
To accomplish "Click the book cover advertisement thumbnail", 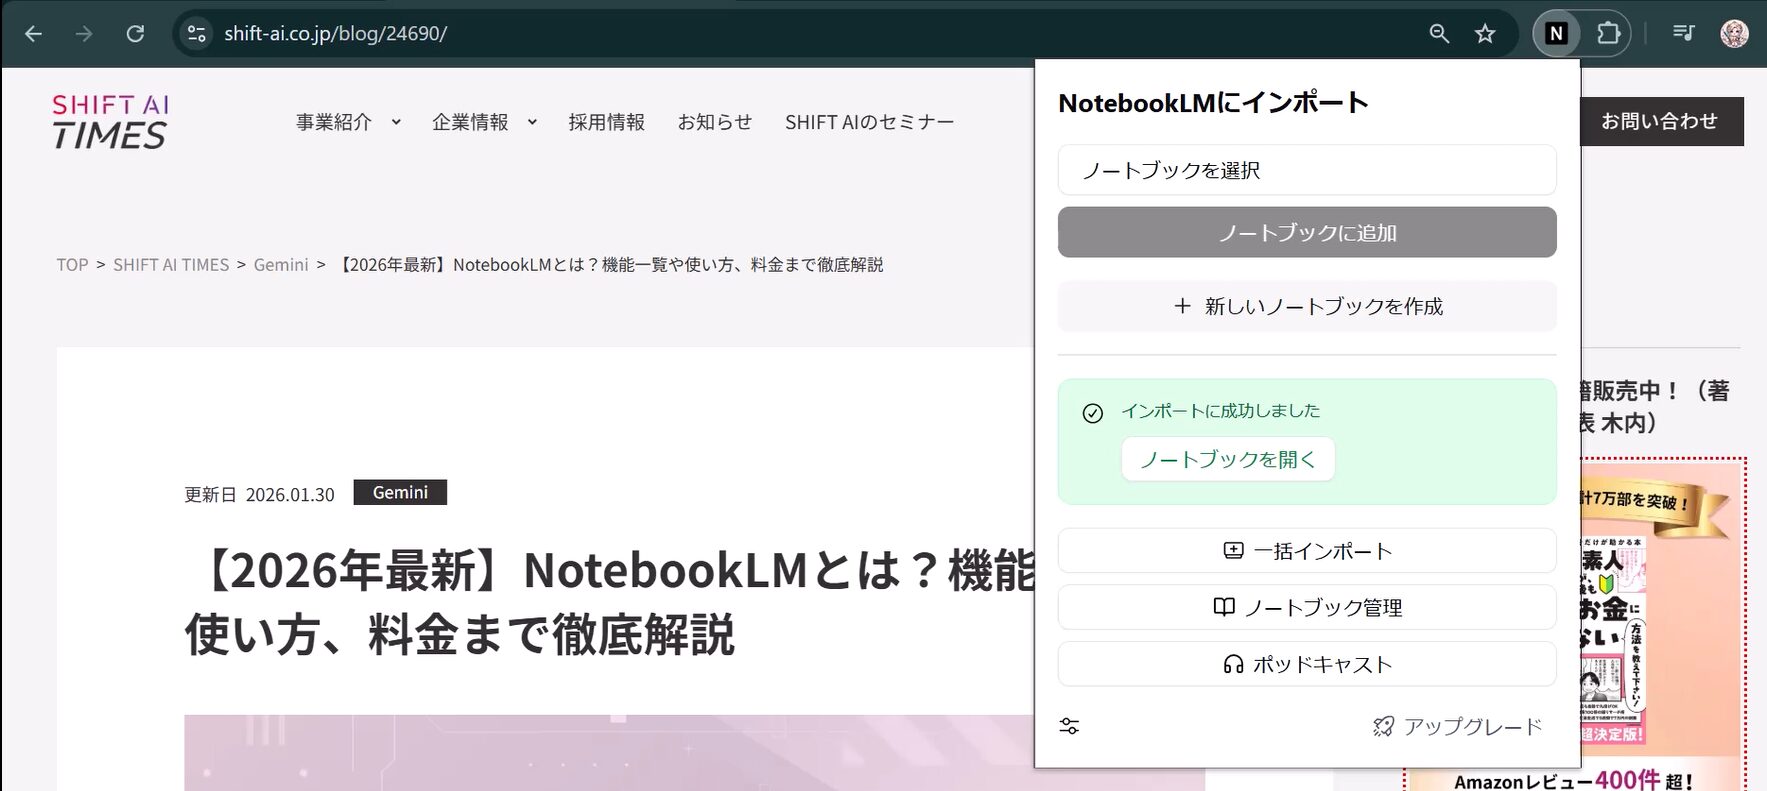I will pyautogui.click(x=1612, y=640).
